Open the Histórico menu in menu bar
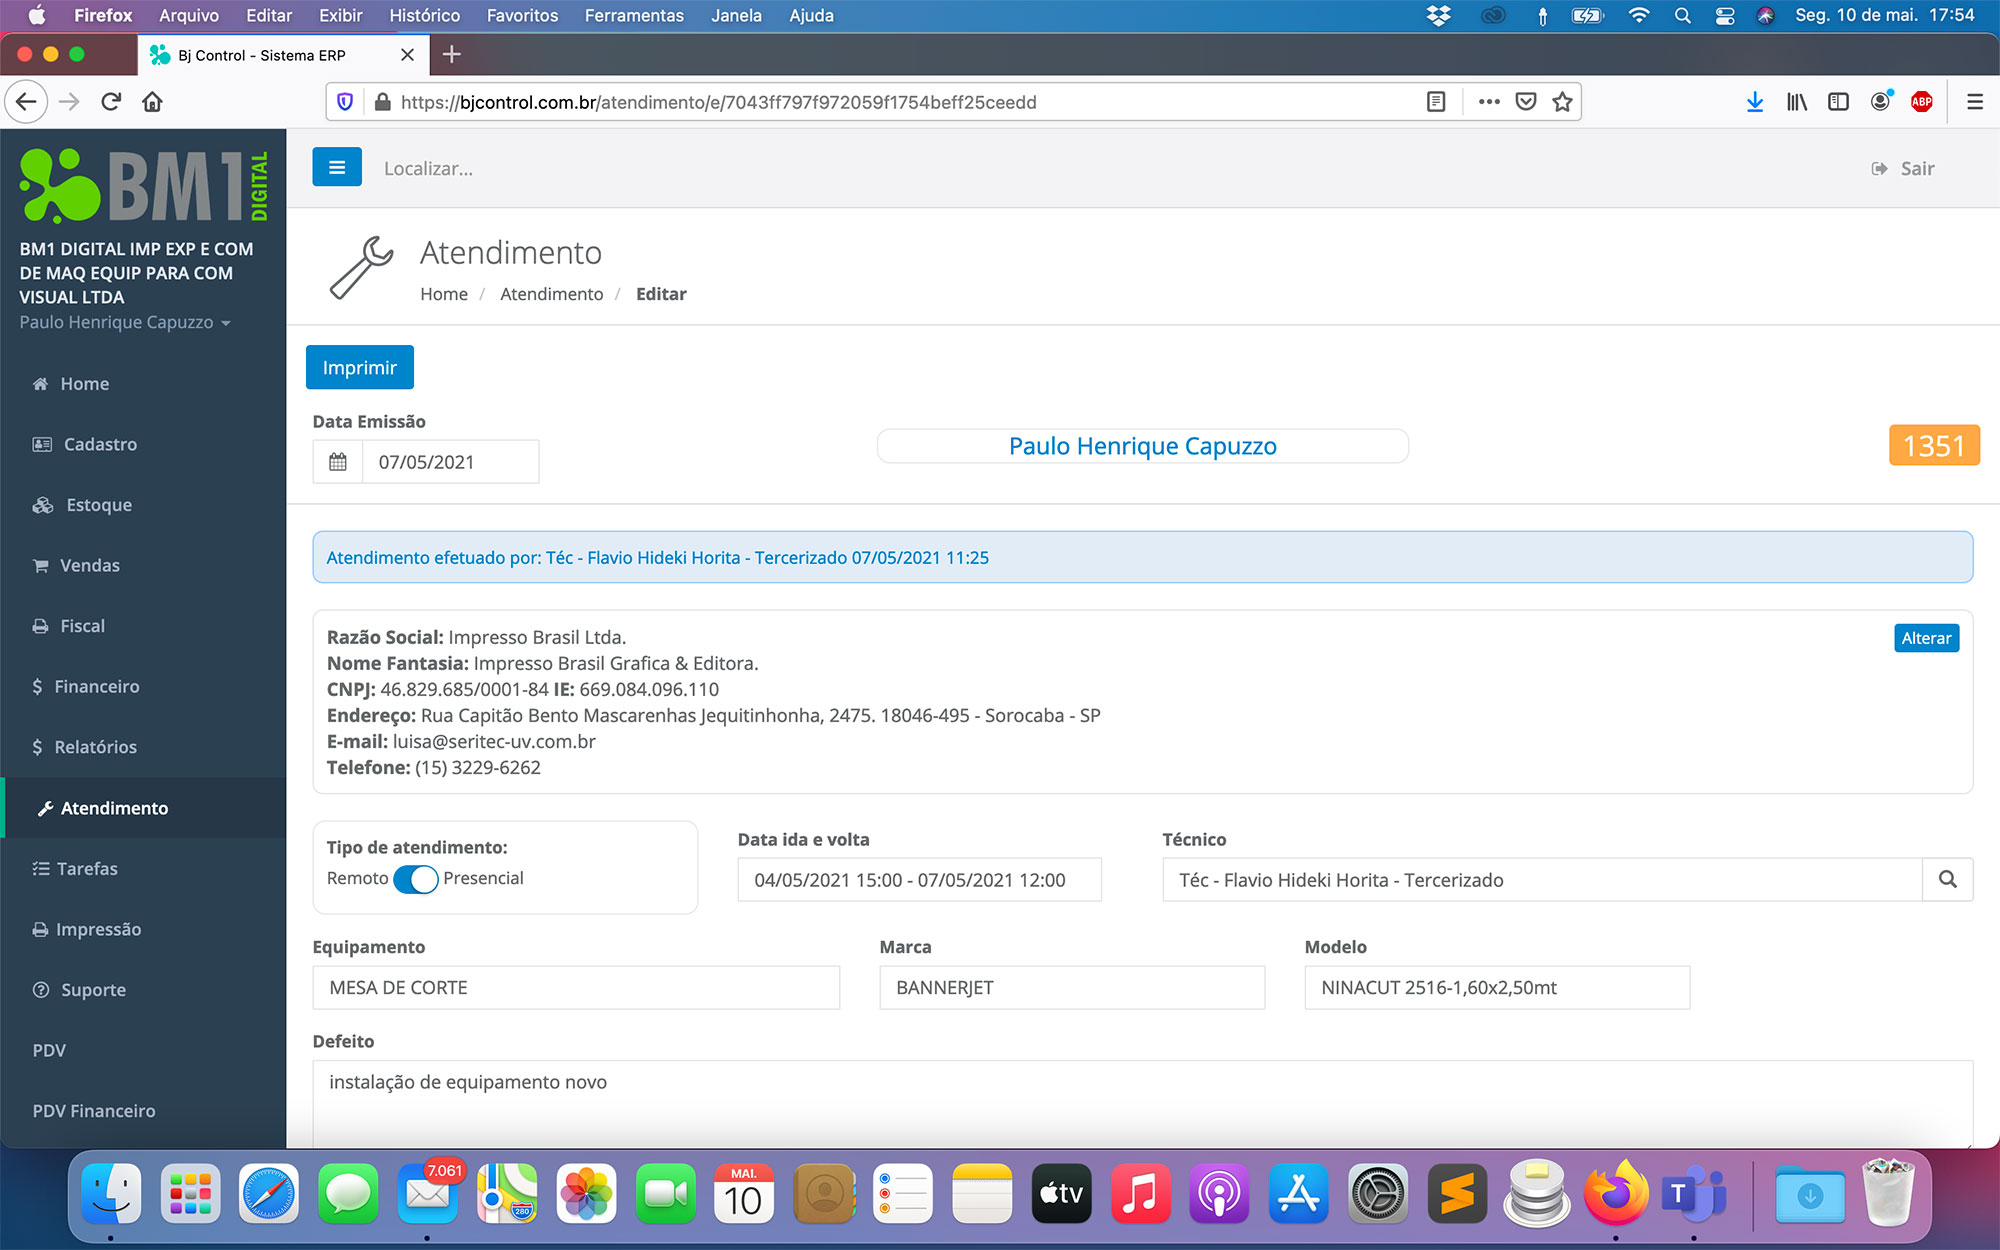The image size is (2000, 1250). click(424, 15)
